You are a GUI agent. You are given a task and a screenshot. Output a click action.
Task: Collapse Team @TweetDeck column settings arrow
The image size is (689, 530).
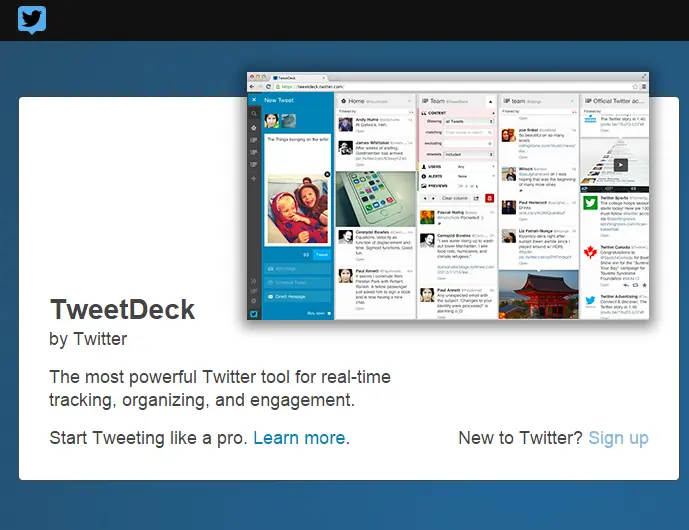(x=490, y=102)
